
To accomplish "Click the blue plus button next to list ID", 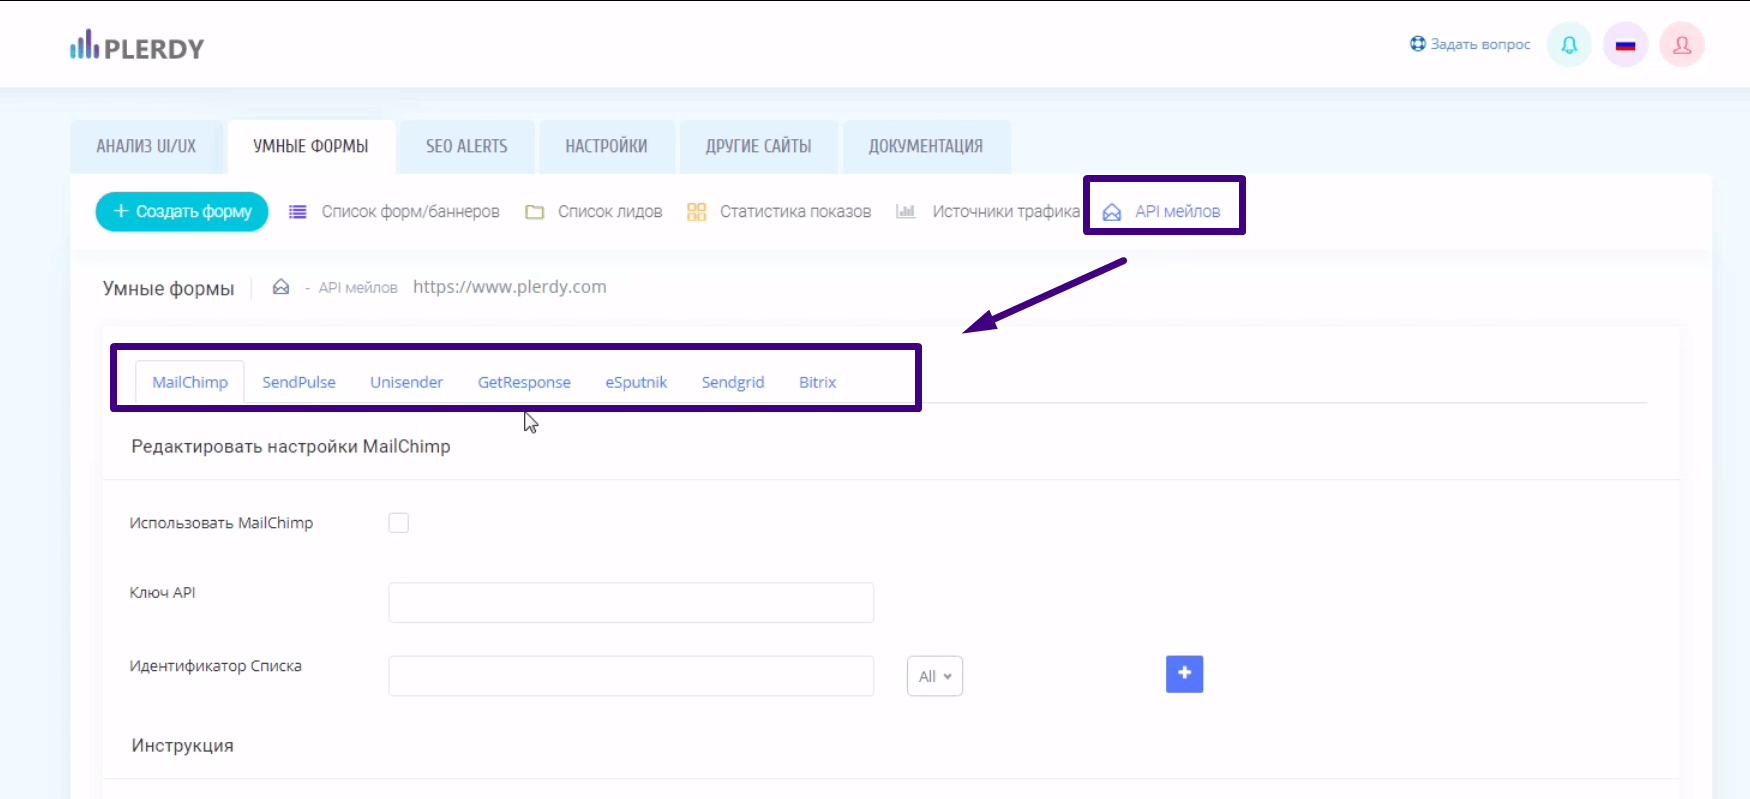I will tap(1184, 674).
